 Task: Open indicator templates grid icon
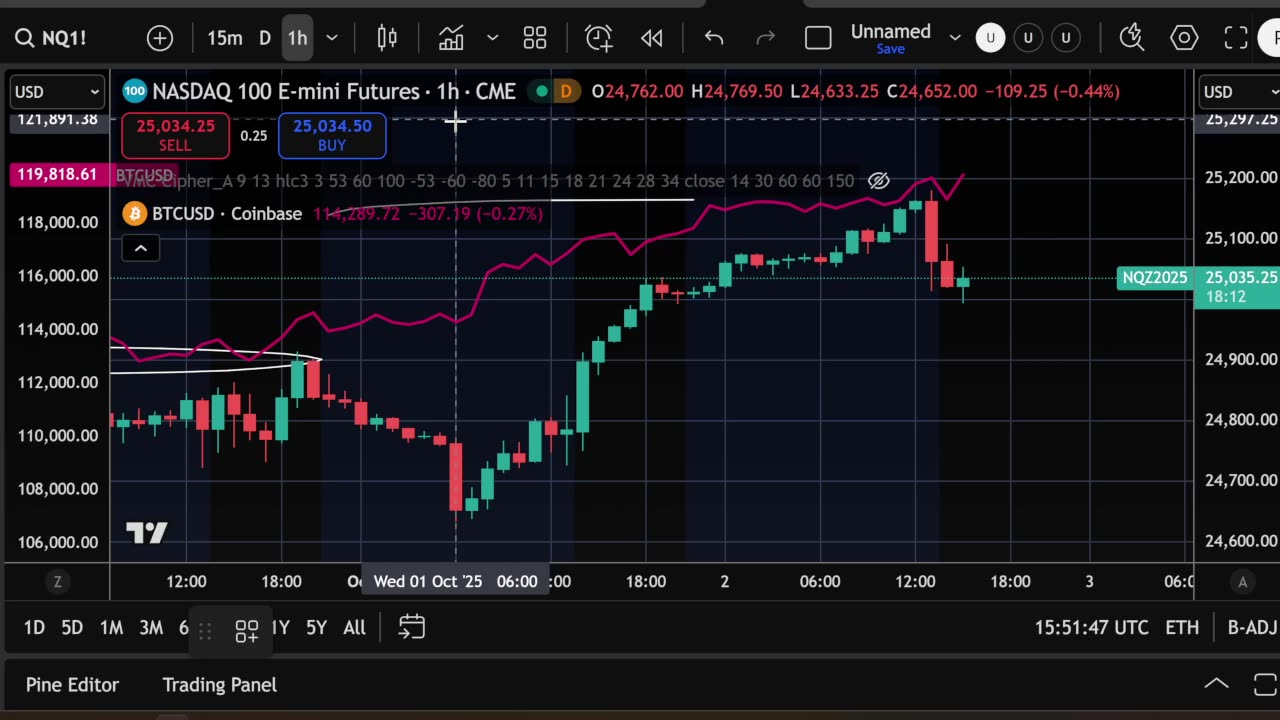coord(535,38)
